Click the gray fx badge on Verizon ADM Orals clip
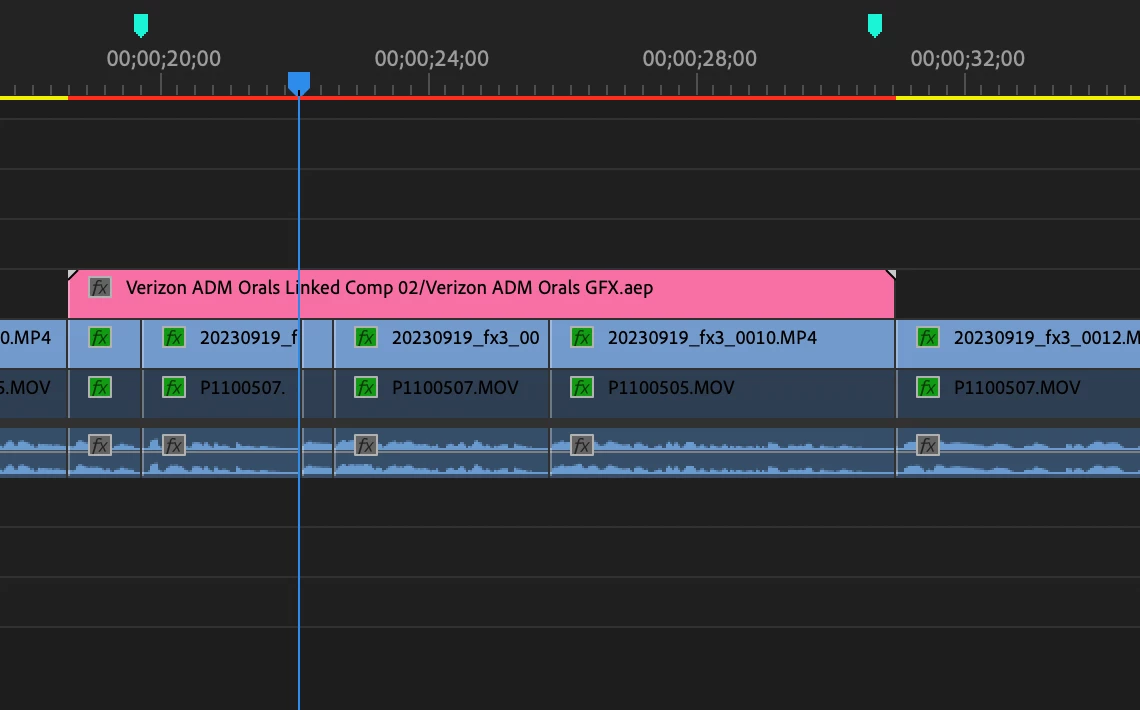The width and height of the screenshot is (1140, 710). point(100,288)
